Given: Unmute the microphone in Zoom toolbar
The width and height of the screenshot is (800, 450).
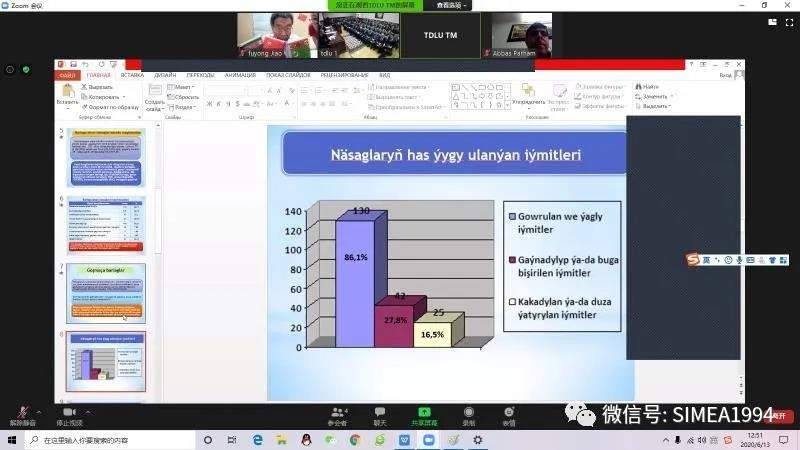Looking at the screenshot, I should pyautogui.click(x=21, y=412).
